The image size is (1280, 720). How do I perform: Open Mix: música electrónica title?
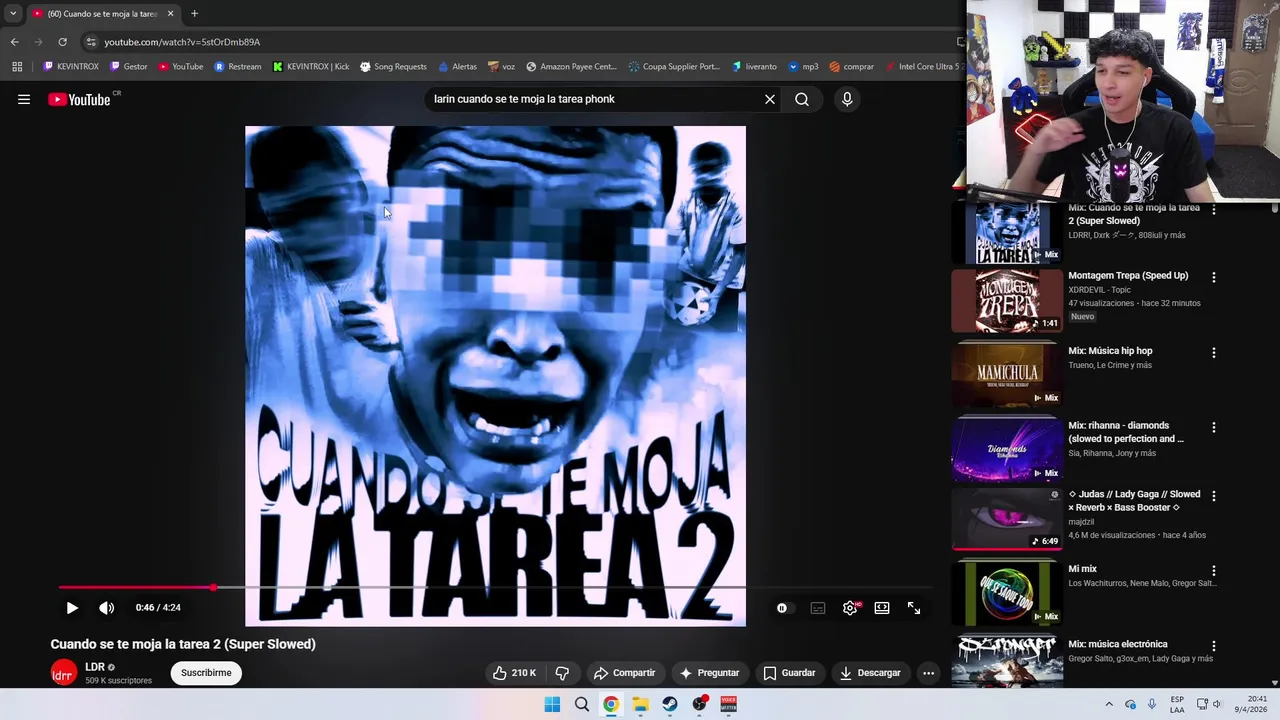pyautogui.click(x=1117, y=644)
